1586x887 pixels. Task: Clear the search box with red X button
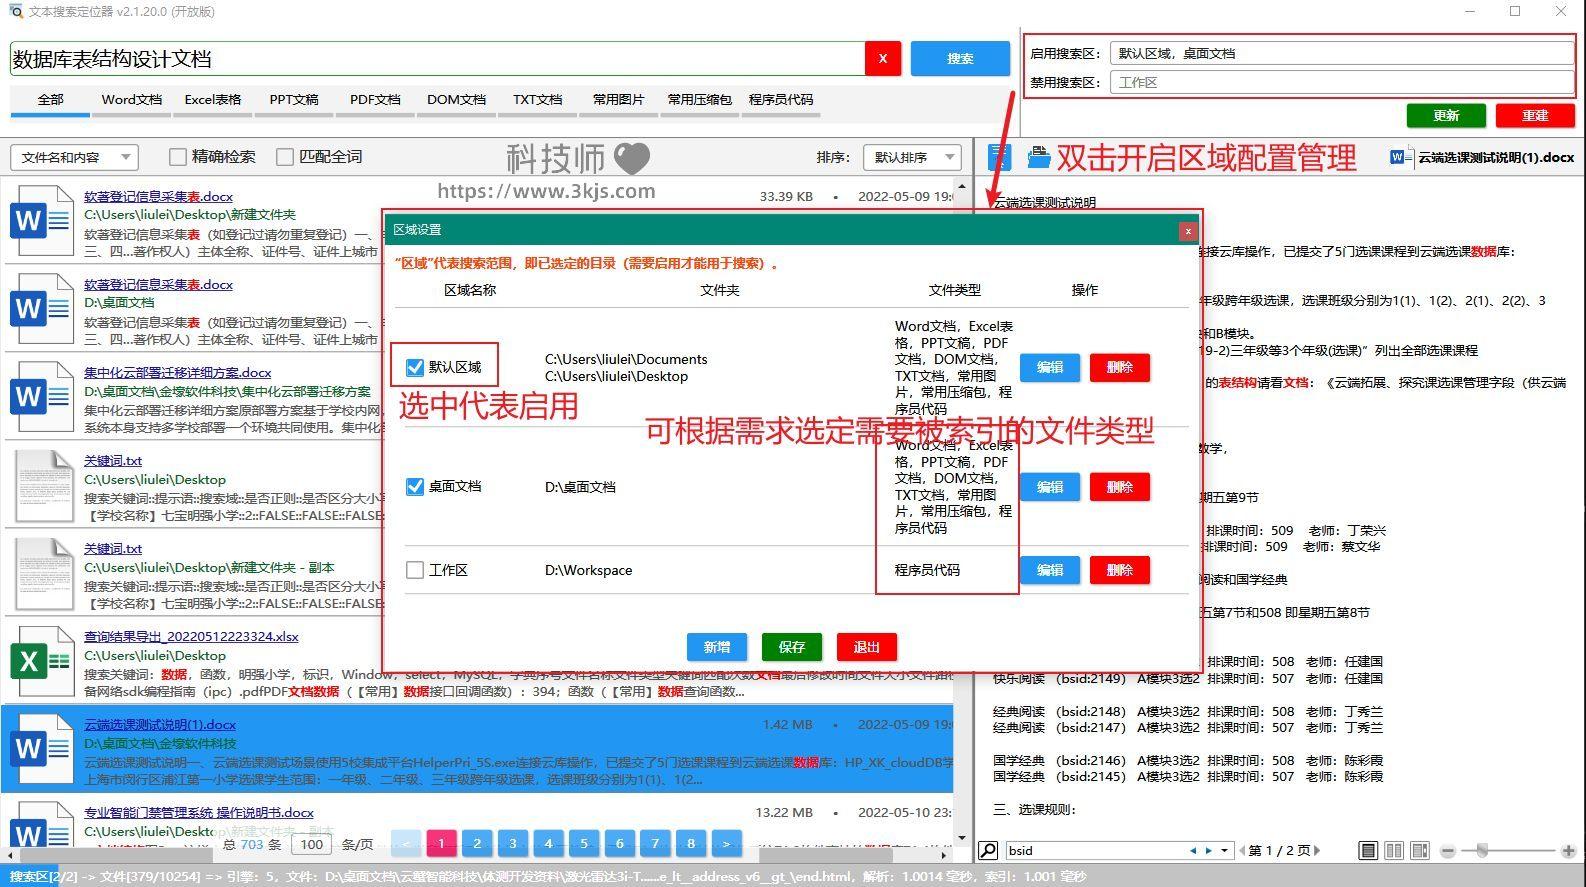882,59
